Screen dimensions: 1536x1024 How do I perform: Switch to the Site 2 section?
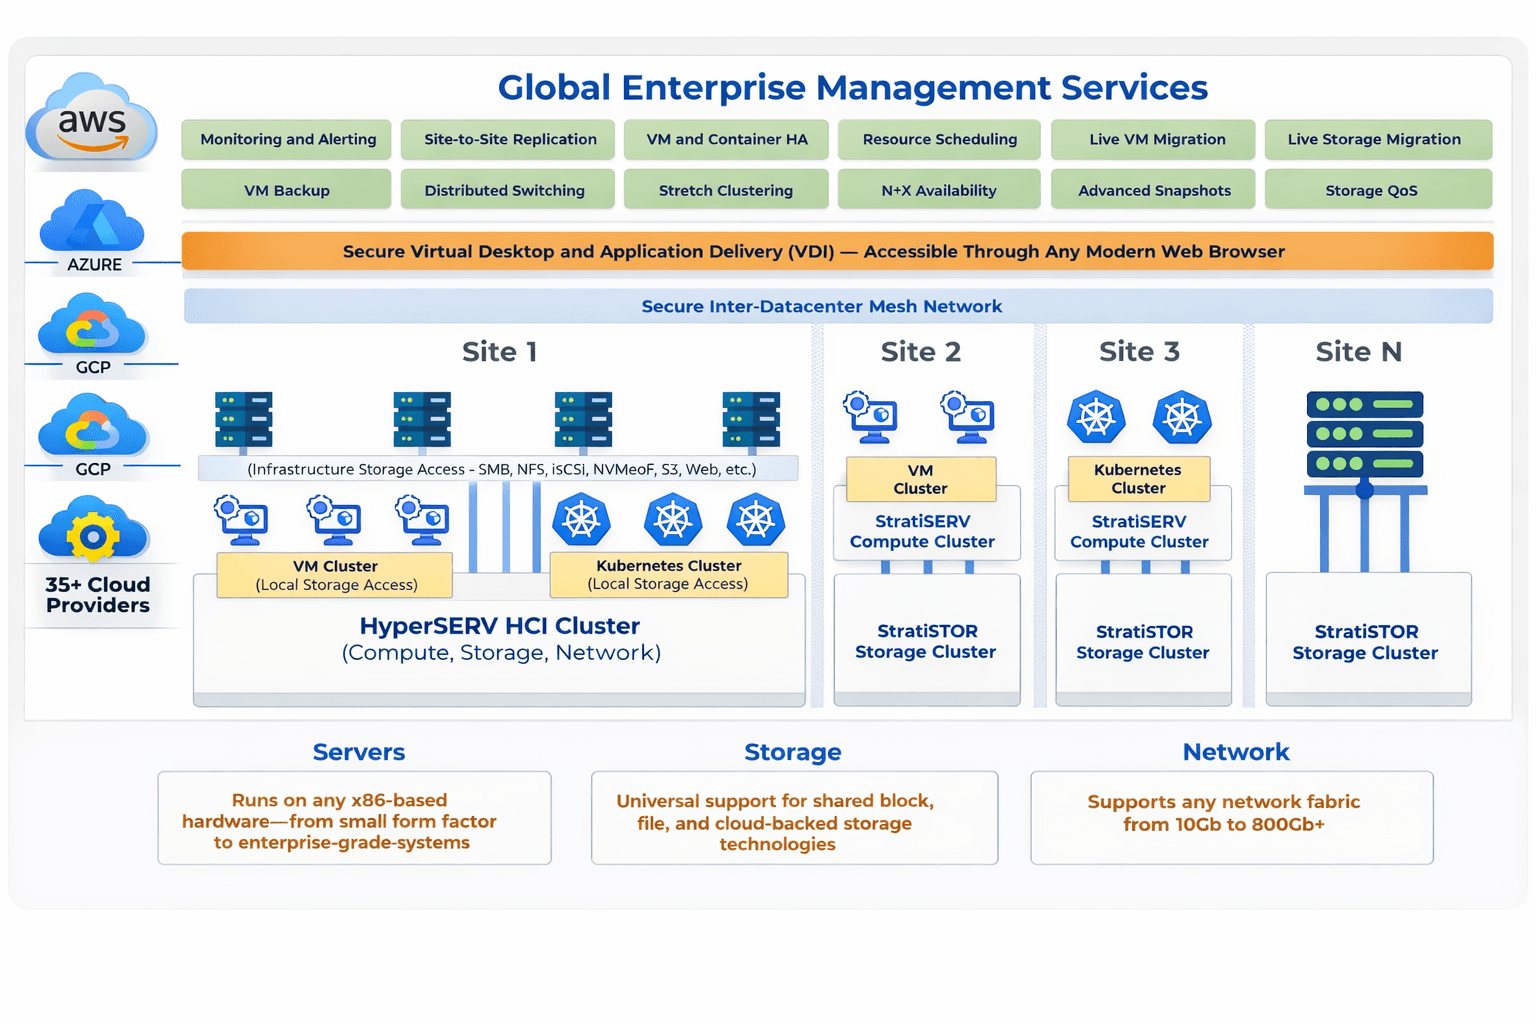pyautogui.click(x=920, y=352)
